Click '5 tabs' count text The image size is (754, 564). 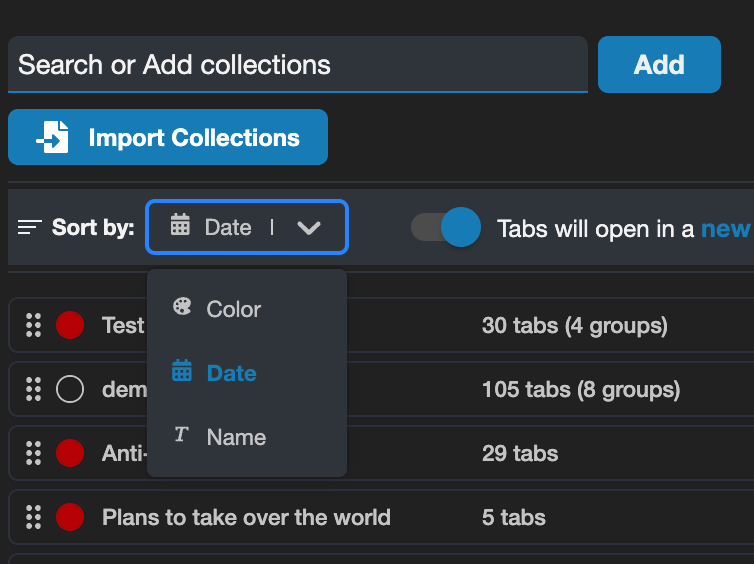point(514,517)
